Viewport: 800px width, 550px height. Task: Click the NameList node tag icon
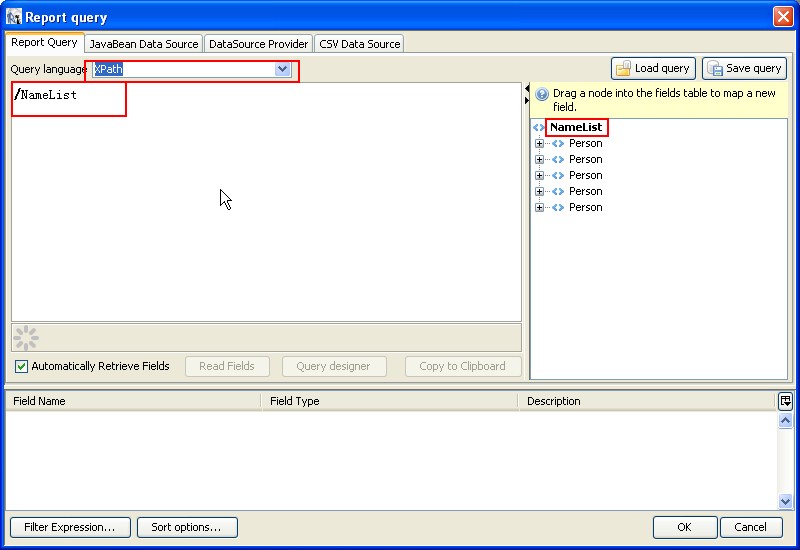coord(539,128)
